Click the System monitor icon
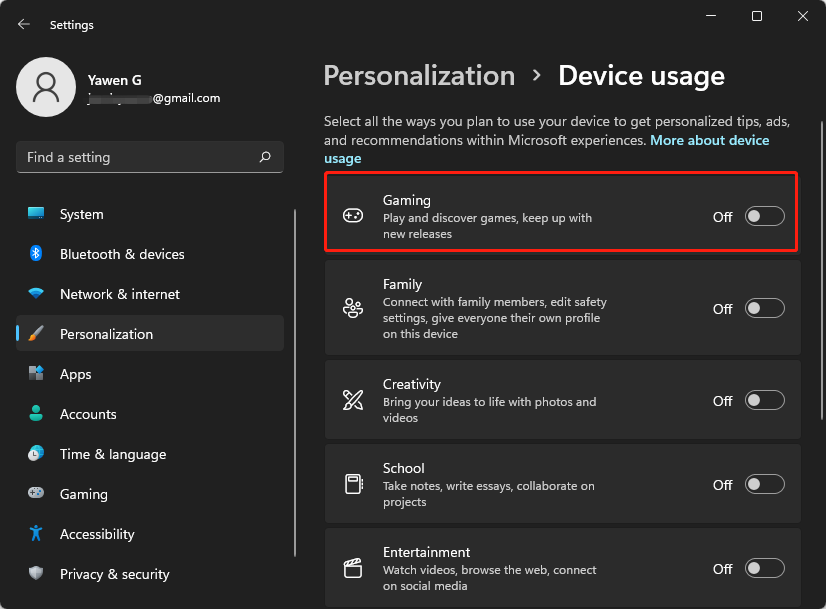The height and width of the screenshot is (609, 826). (36, 213)
